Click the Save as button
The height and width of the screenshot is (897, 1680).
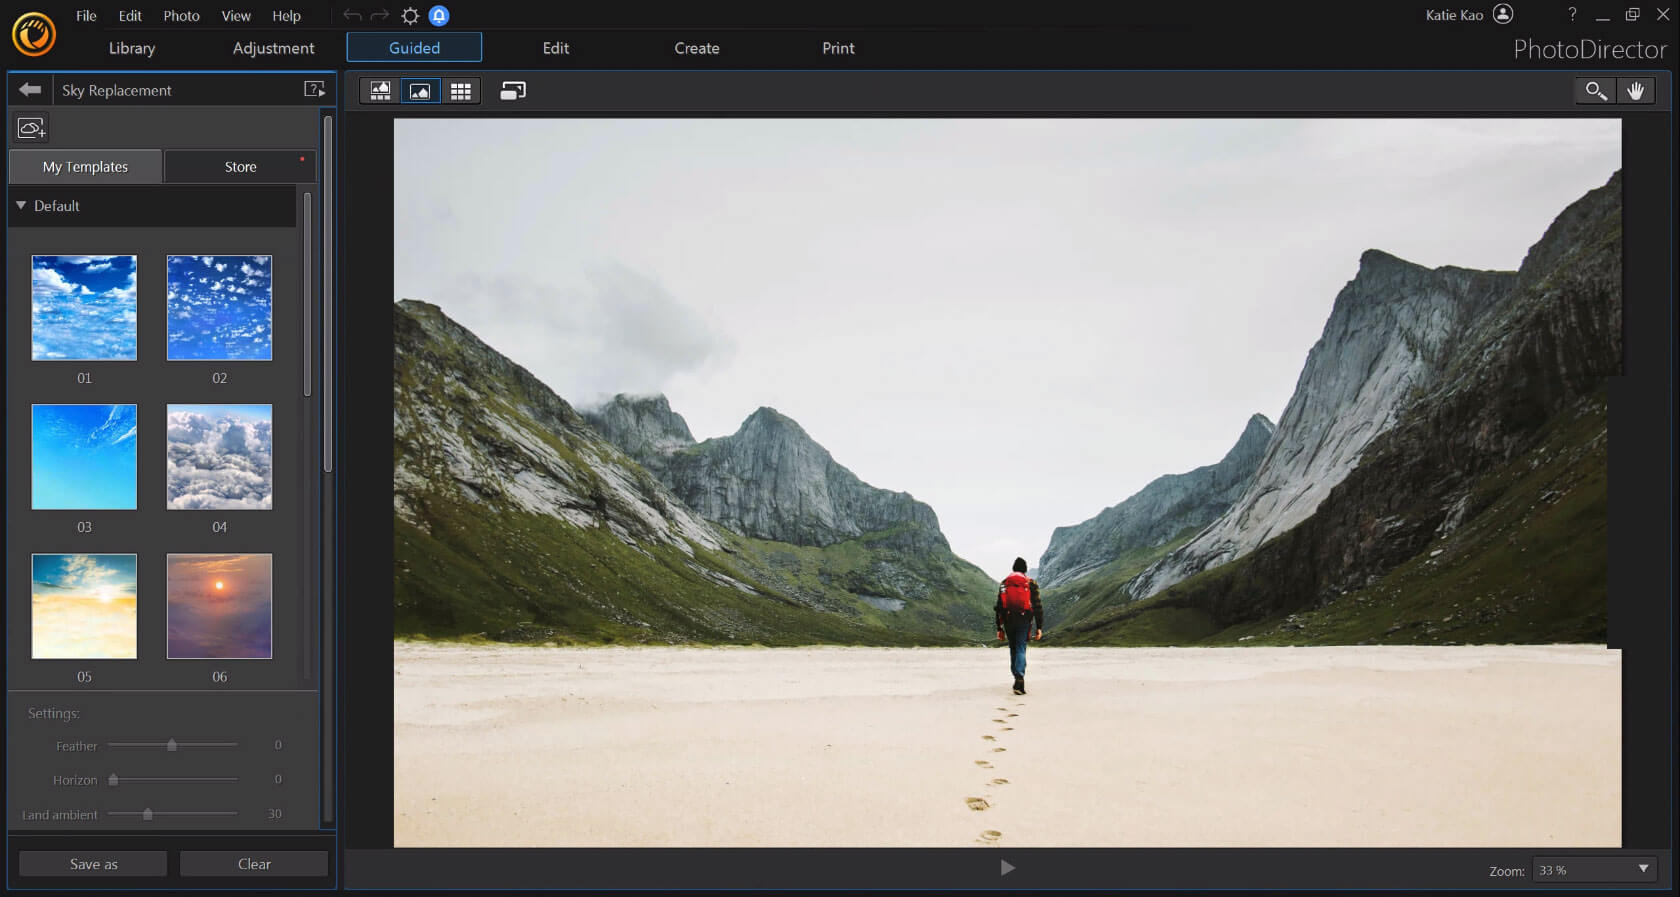[x=93, y=864]
